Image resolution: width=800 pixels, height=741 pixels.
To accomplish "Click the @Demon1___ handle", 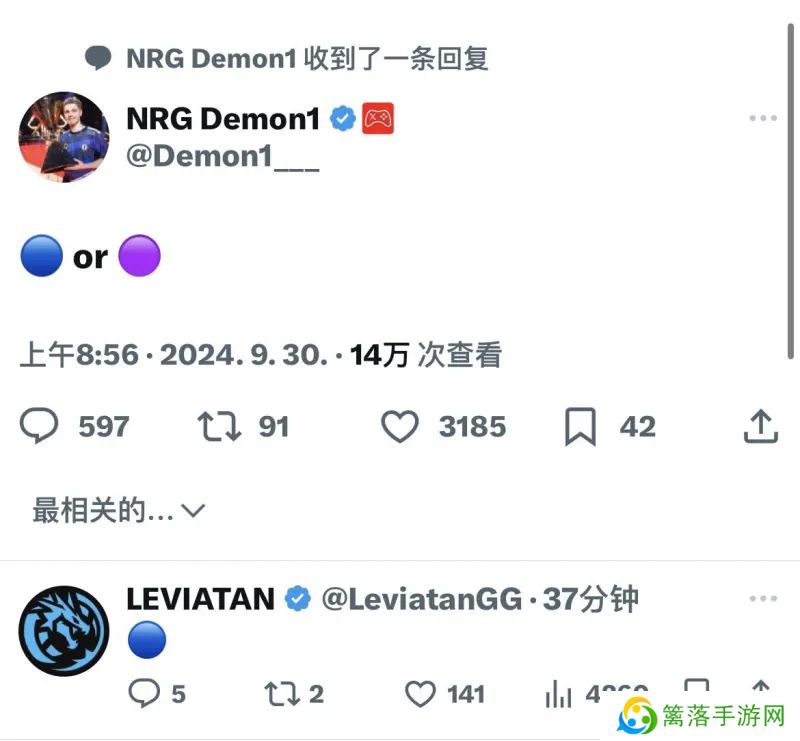I will [222, 156].
